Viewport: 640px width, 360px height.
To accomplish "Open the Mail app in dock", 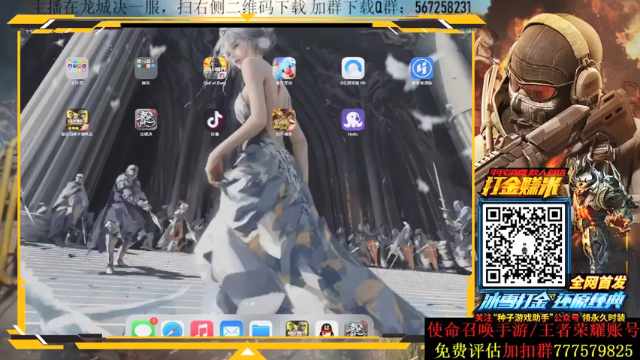I will click(x=231, y=329).
